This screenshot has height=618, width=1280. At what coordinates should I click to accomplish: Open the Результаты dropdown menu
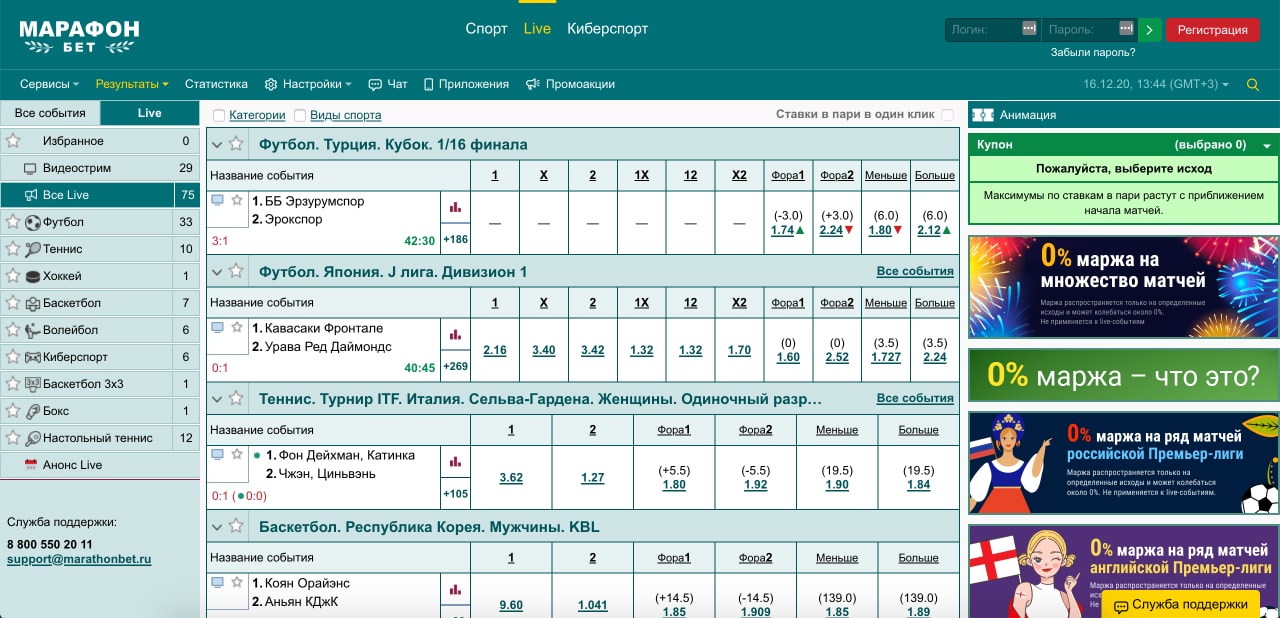(x=132, y=85)
